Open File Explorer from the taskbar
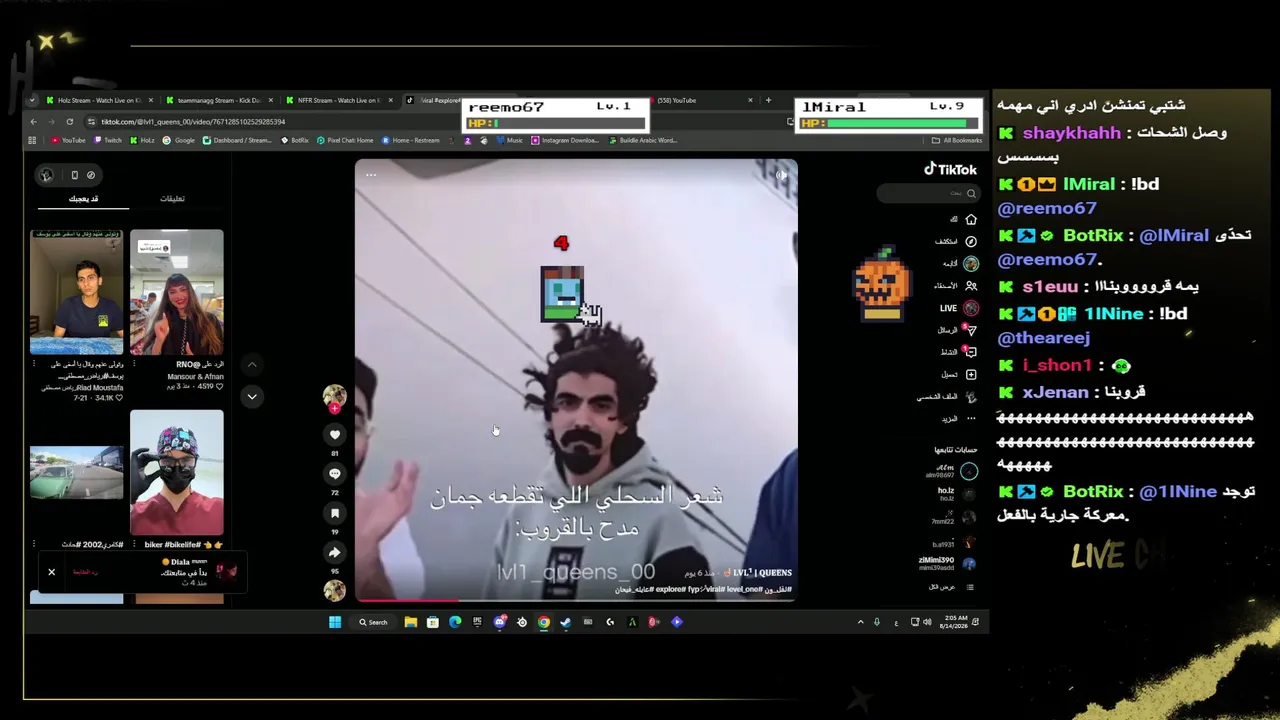This screenshot has height=720, width=1280. coord(410,622)
